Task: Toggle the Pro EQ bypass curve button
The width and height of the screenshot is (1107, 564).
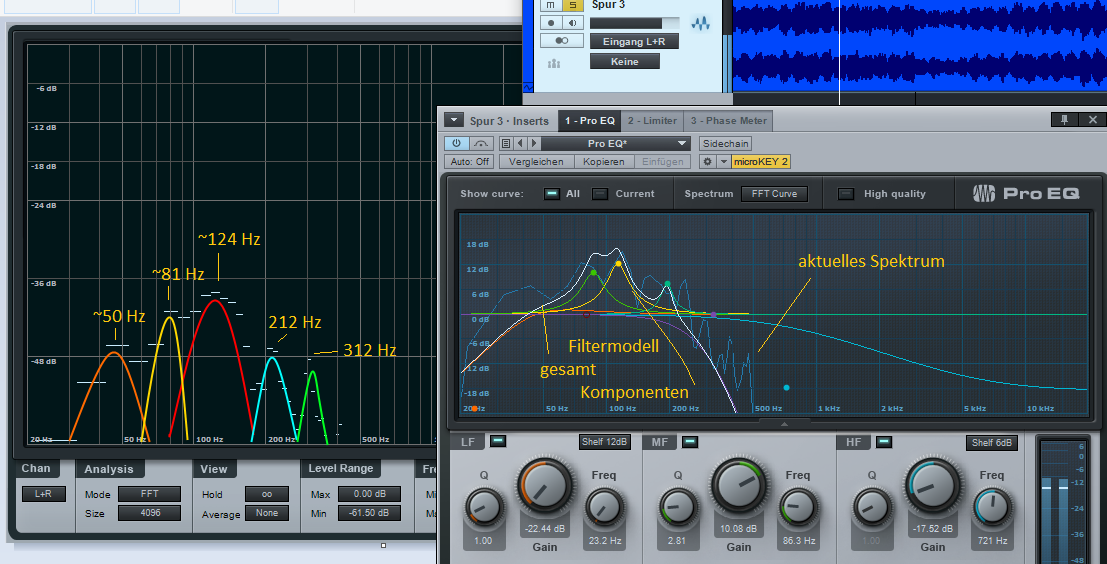Action: [x=481, y=143]
